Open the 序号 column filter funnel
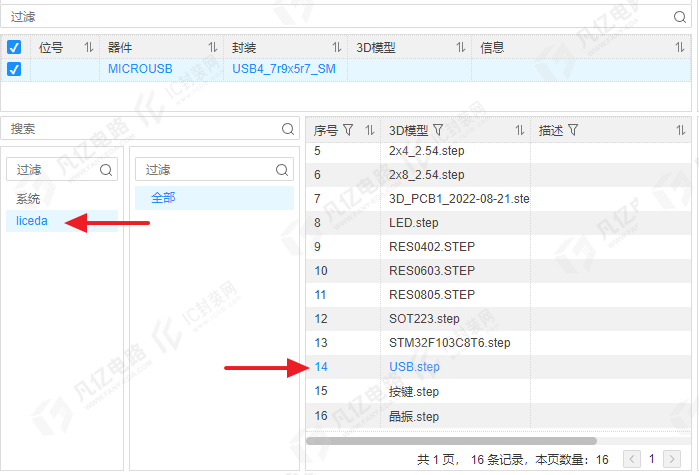699x475 pixels. click(x=348, y=130)
